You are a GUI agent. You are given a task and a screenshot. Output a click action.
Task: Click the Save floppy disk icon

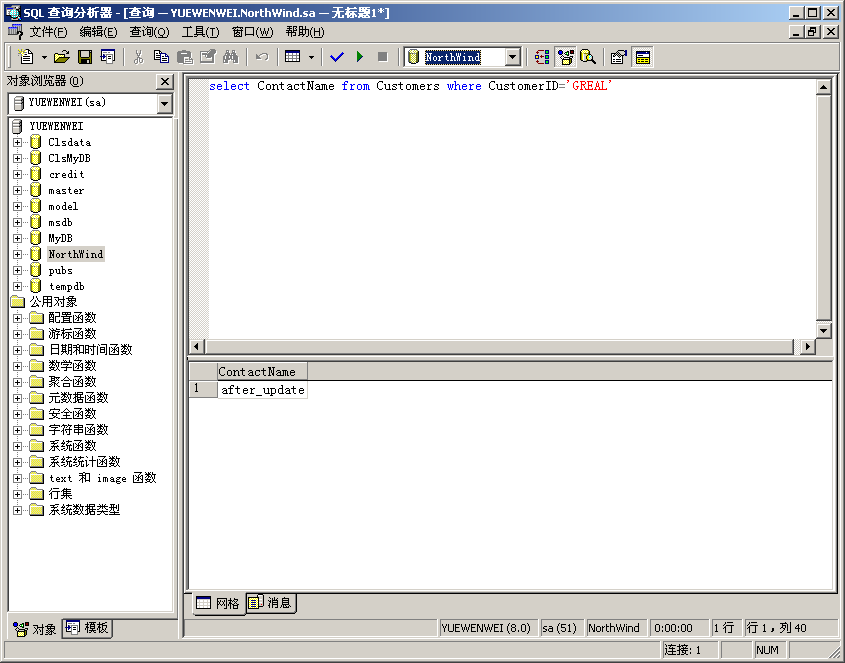click(85, 57)
